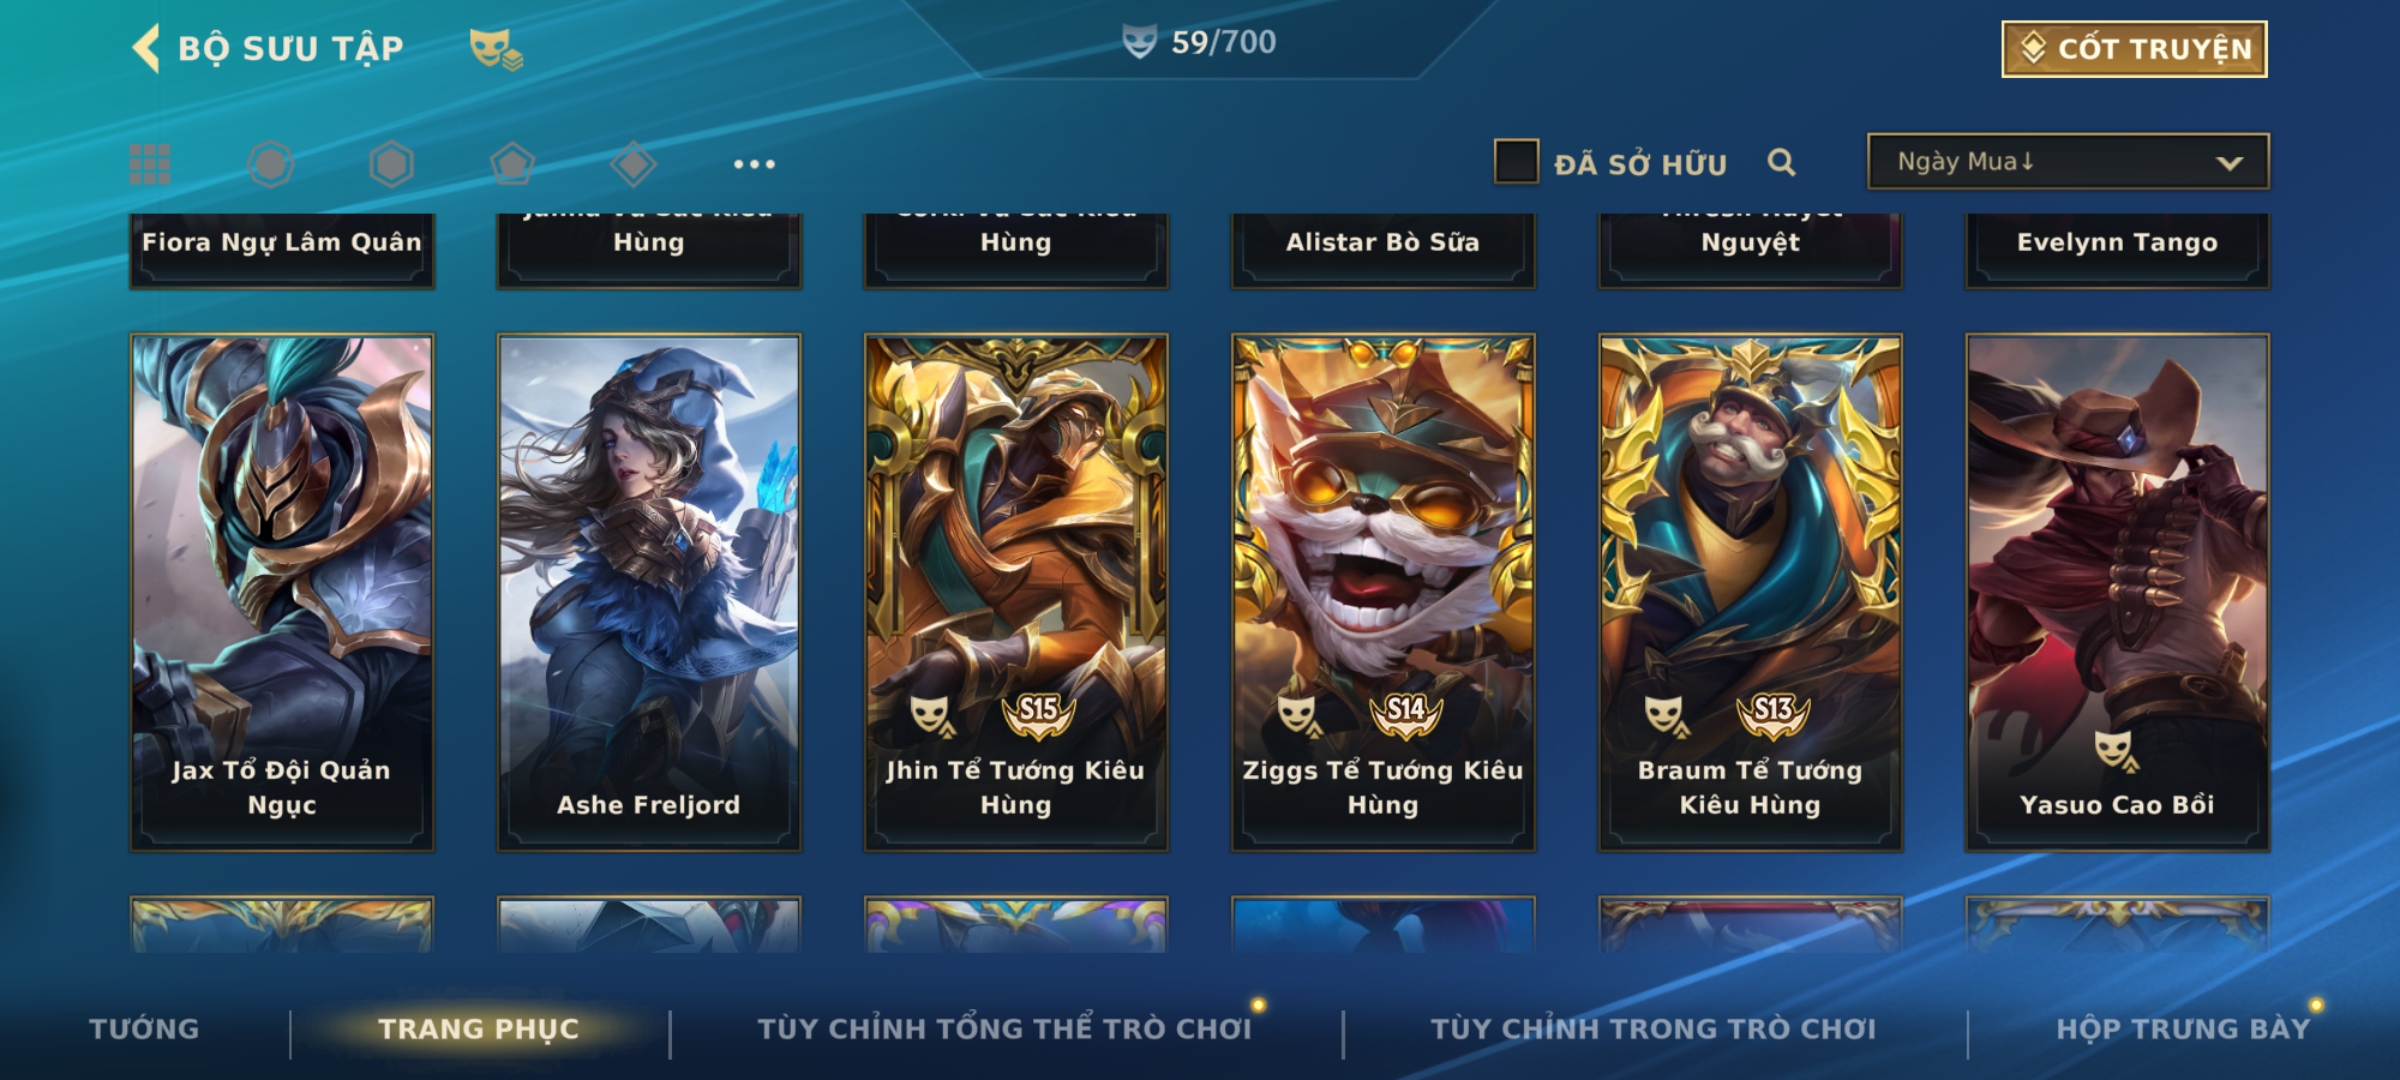Viewport: 2400px width, 1080px height.
Task: Select Ziggs Tể Tướng Kiêu Hùng skin
Action: pos(1383,592)
